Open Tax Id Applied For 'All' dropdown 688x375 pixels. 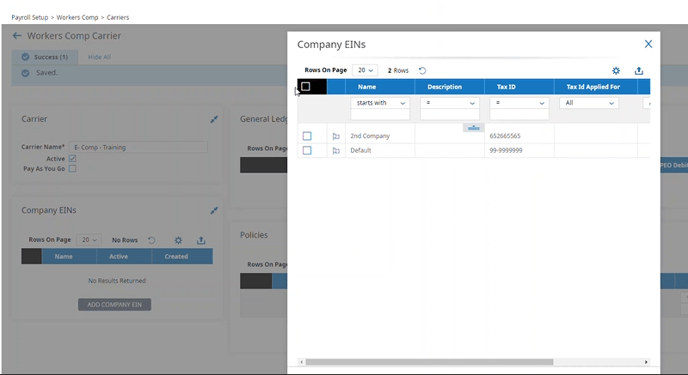pos(589,103)
